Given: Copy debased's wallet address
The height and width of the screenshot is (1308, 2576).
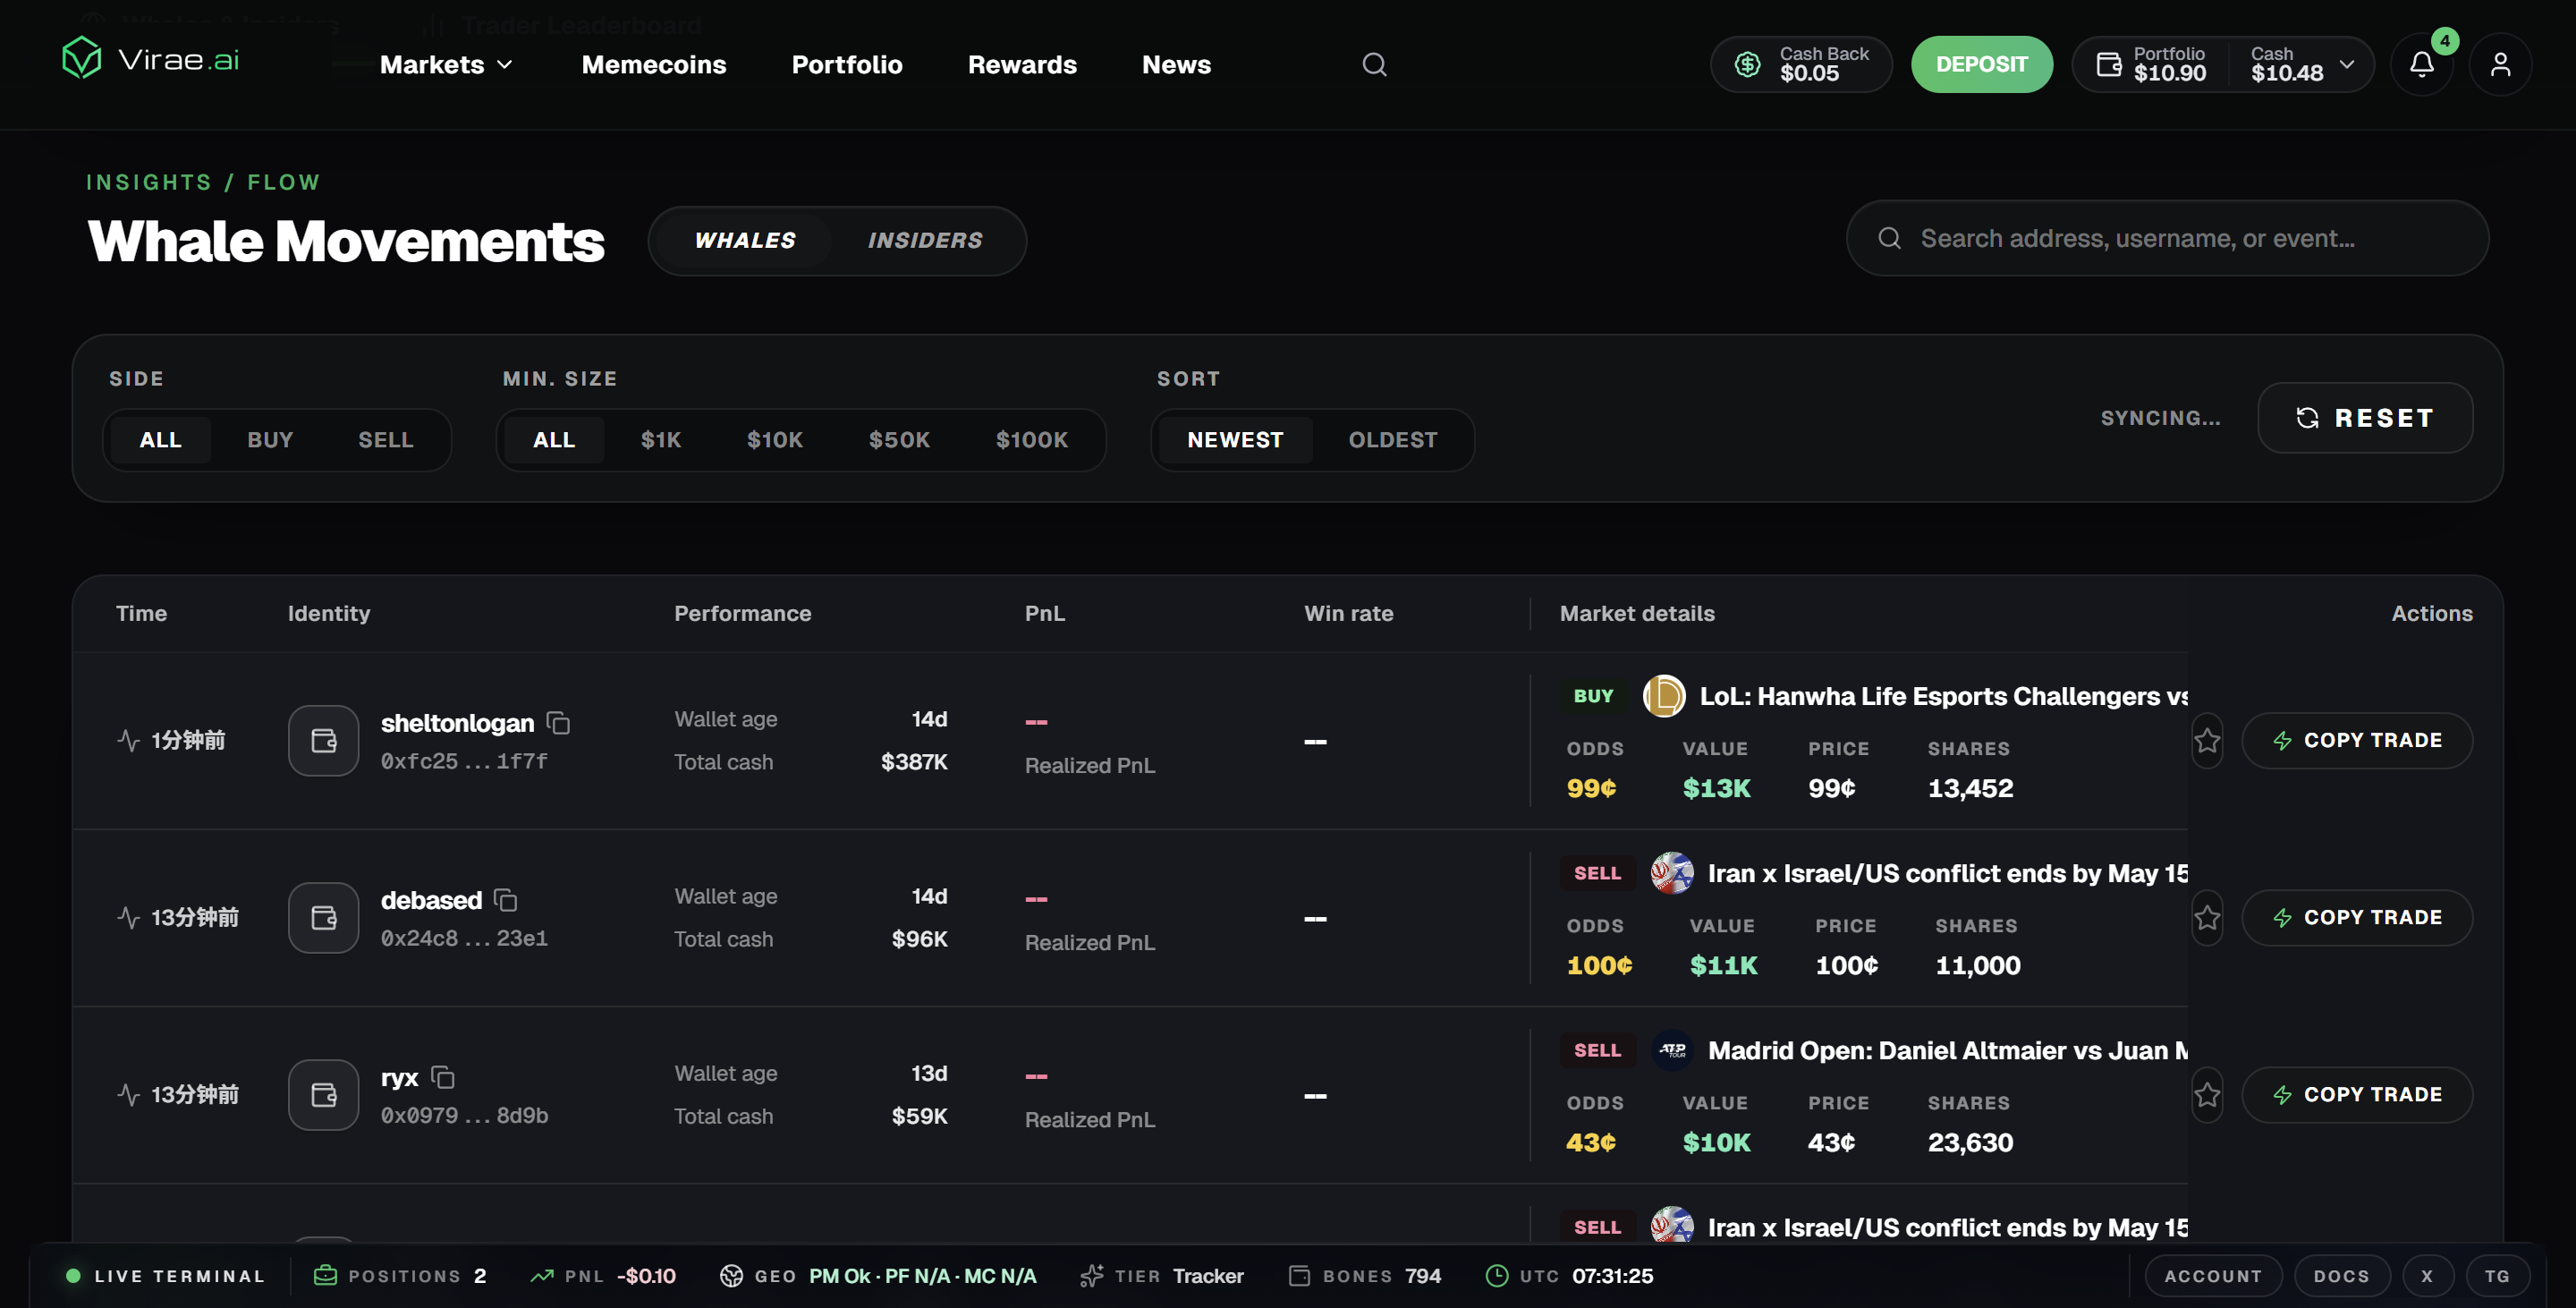Looking at the screenshot, I should click(506, 900).
